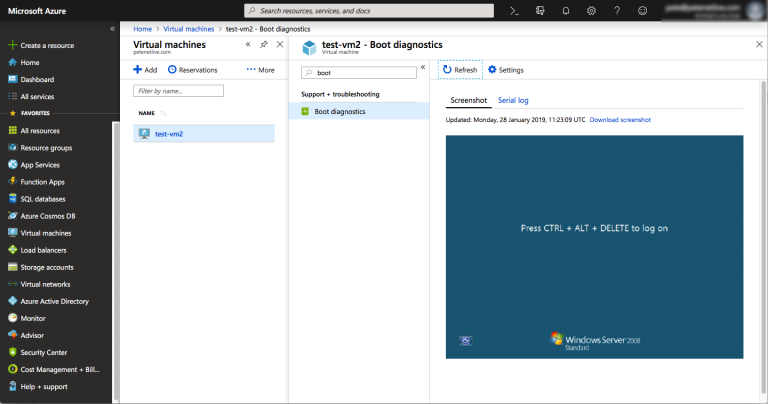Open directory and subscription filter icon
The width and height of the screenshot is (768, 404).
tap(540, 11)
